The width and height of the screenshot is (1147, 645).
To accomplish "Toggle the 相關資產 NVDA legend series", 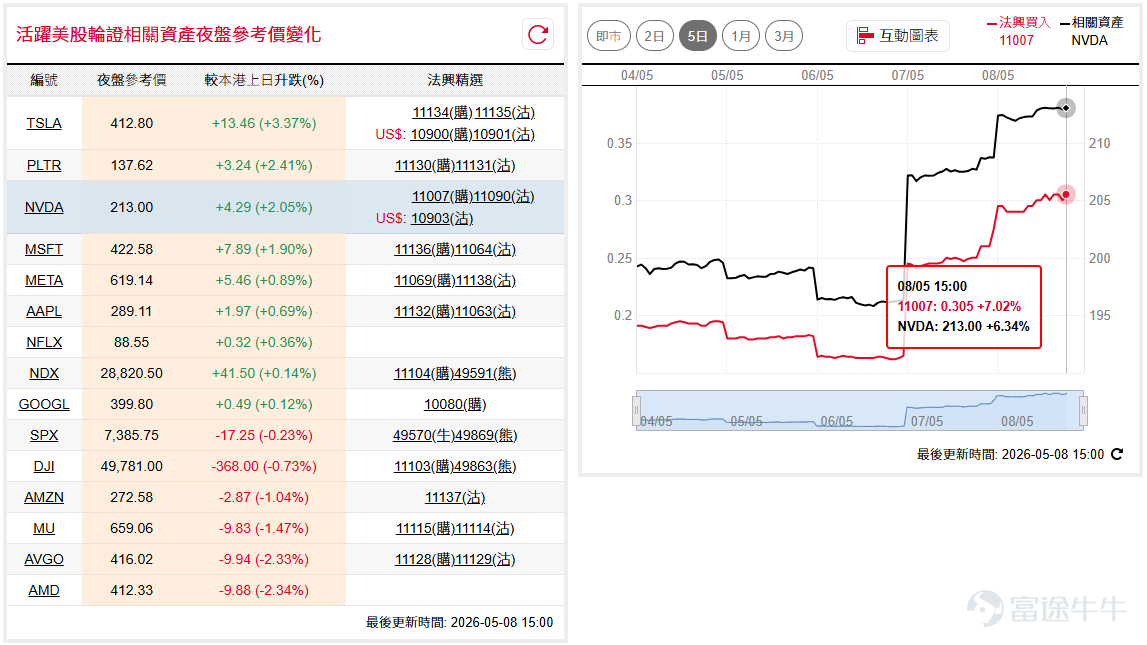I will click(1092, 31).
